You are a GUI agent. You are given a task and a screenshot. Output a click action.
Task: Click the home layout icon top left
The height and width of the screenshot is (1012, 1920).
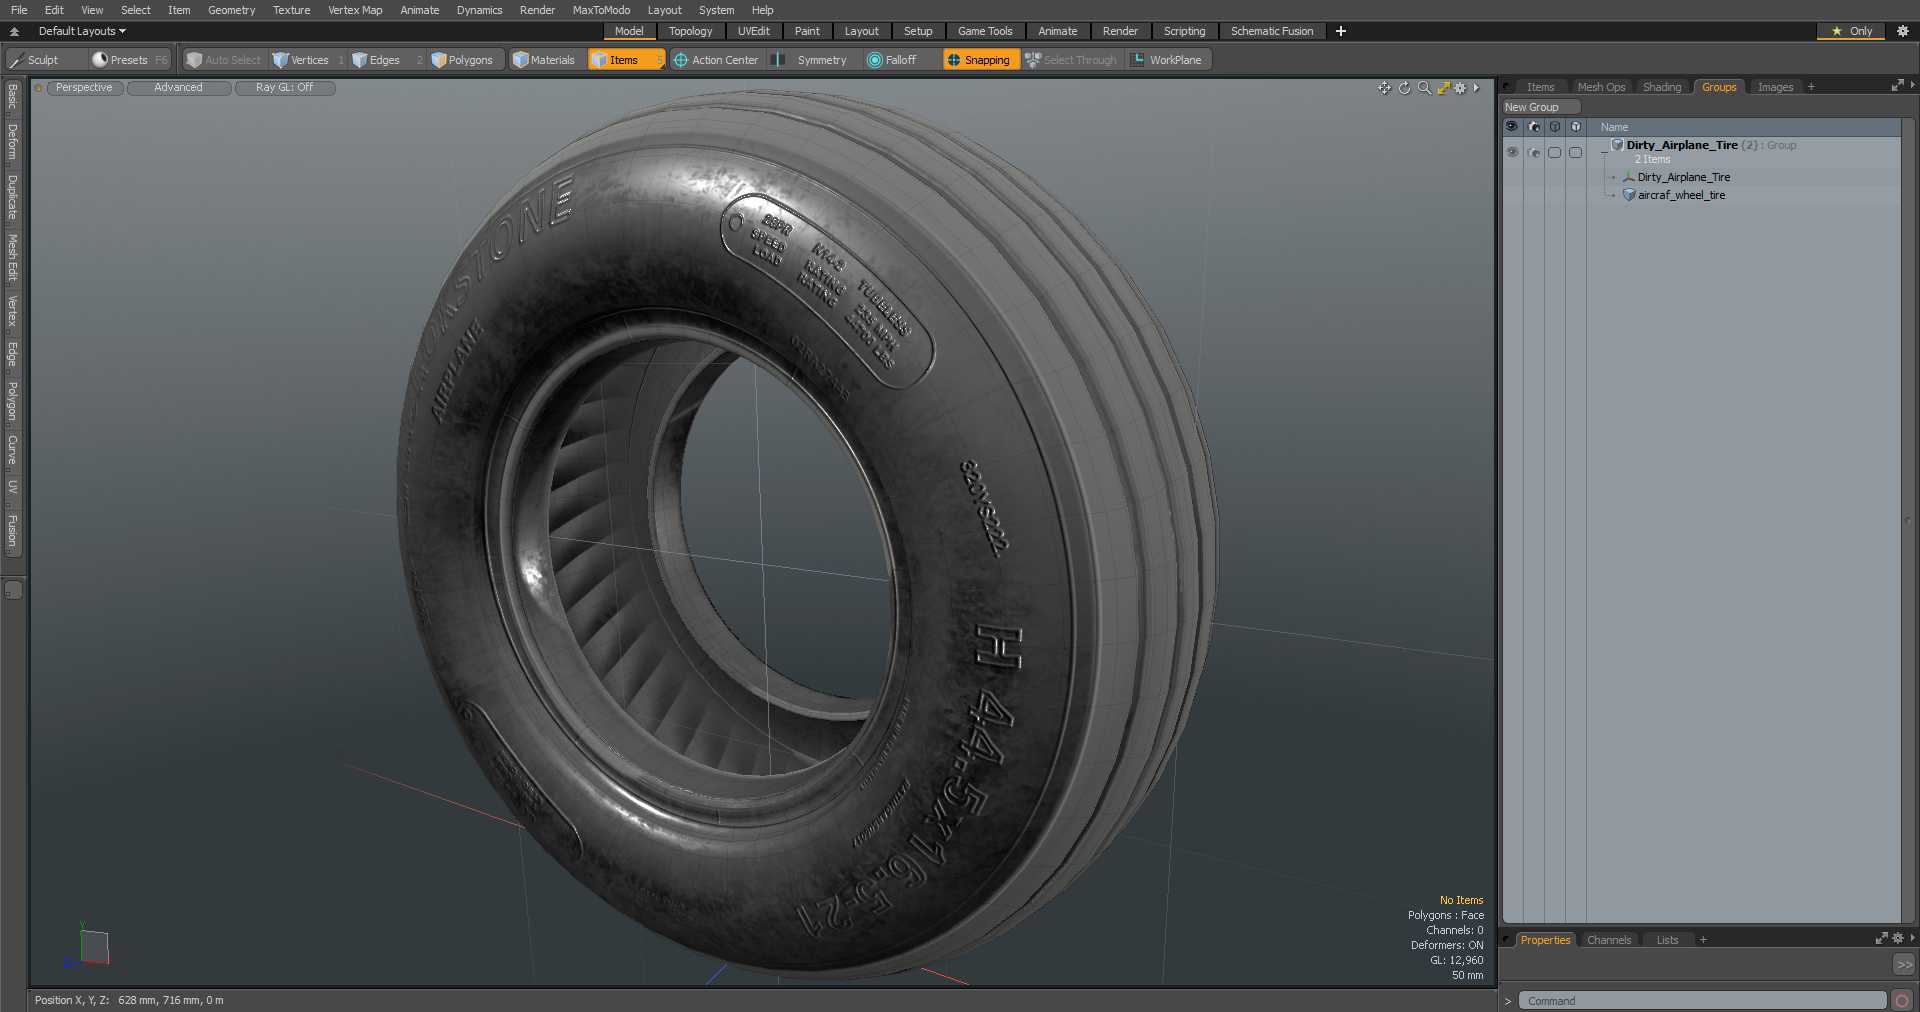point(14,31)
